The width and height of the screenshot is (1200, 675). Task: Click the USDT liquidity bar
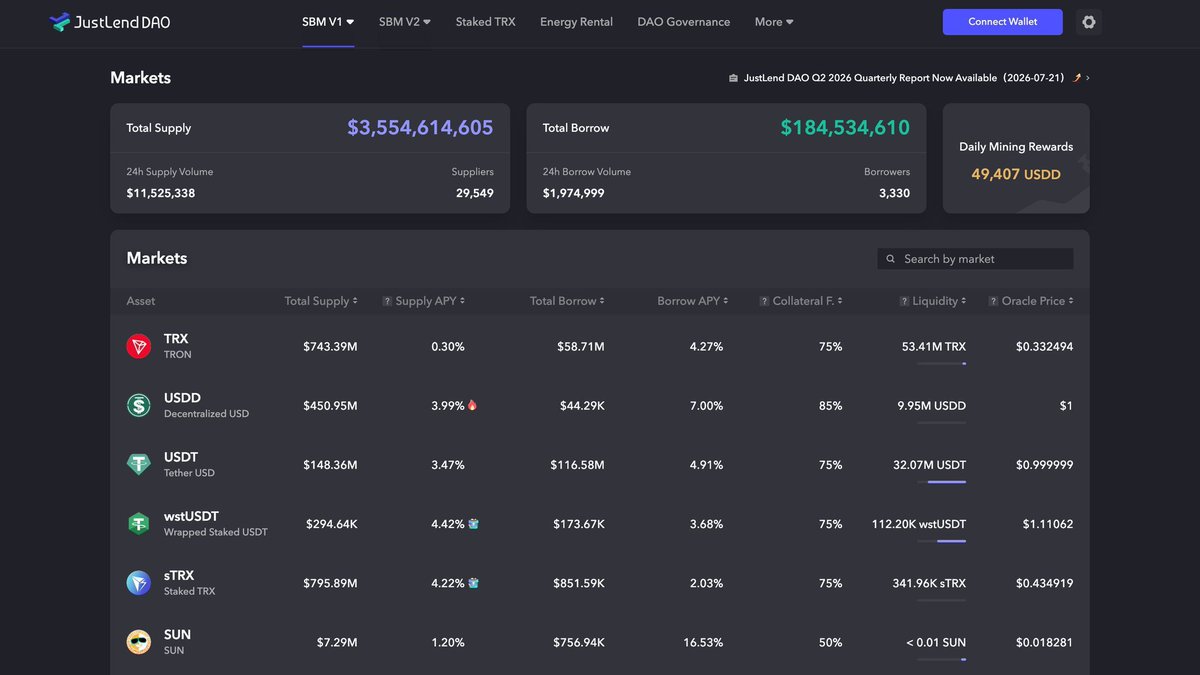(941, 482)
